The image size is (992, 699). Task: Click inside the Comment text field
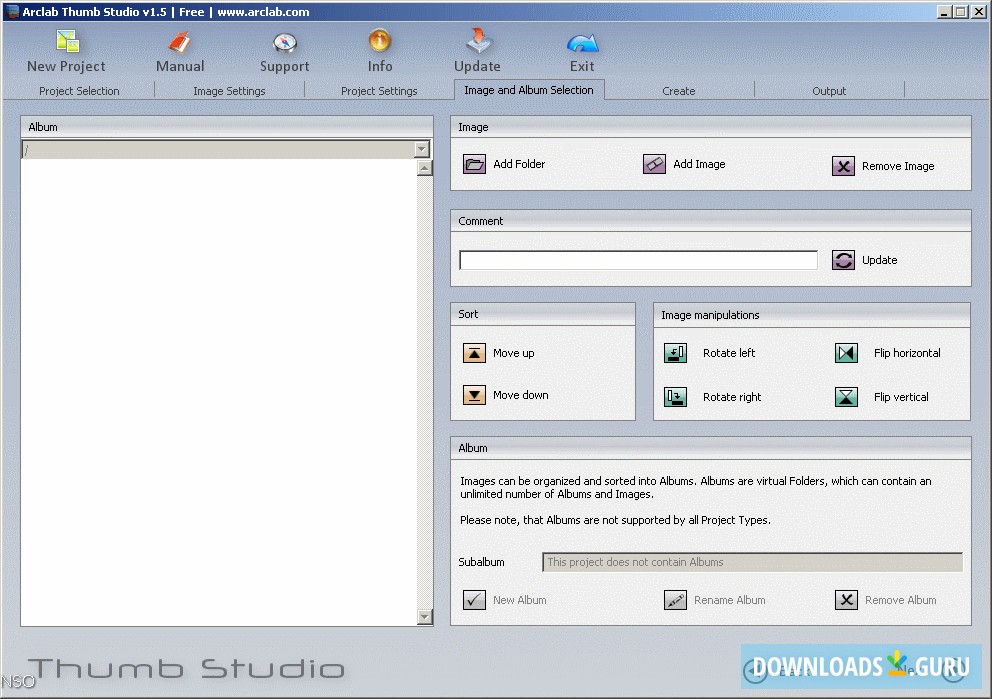coord(638,260)
